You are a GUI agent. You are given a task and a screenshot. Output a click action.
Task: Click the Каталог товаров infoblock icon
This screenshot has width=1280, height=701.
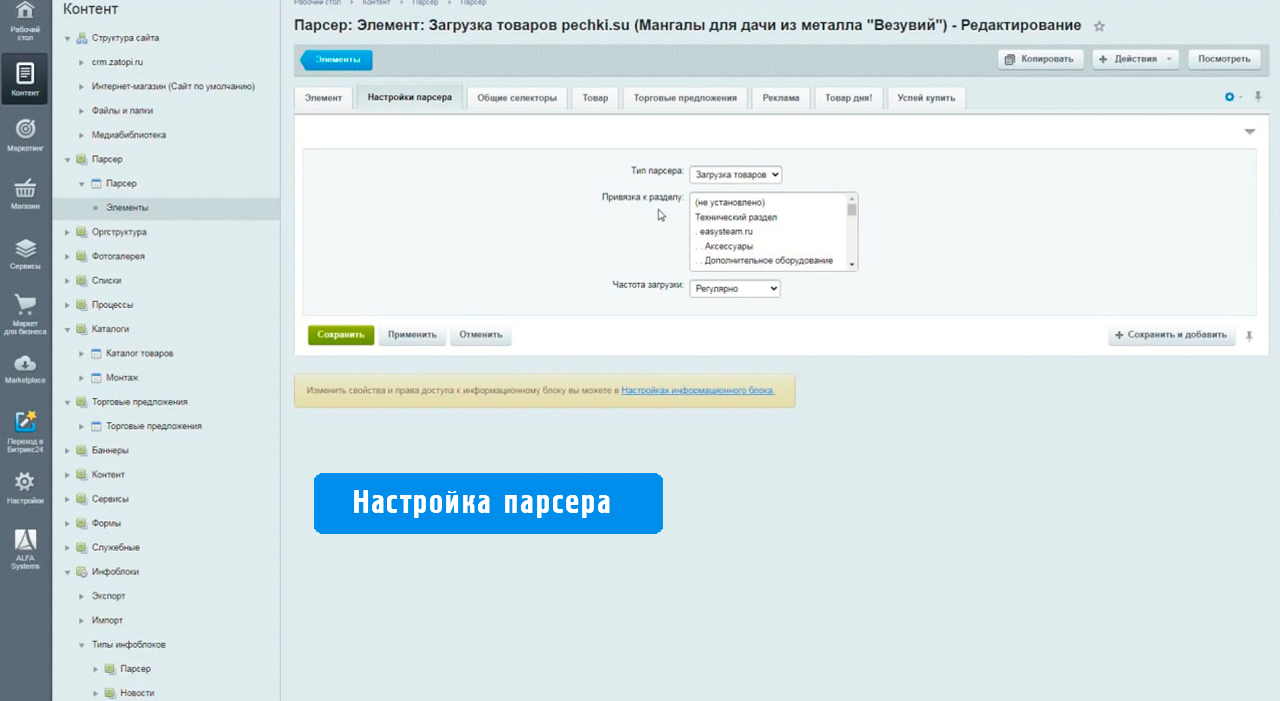coord(96,353)
